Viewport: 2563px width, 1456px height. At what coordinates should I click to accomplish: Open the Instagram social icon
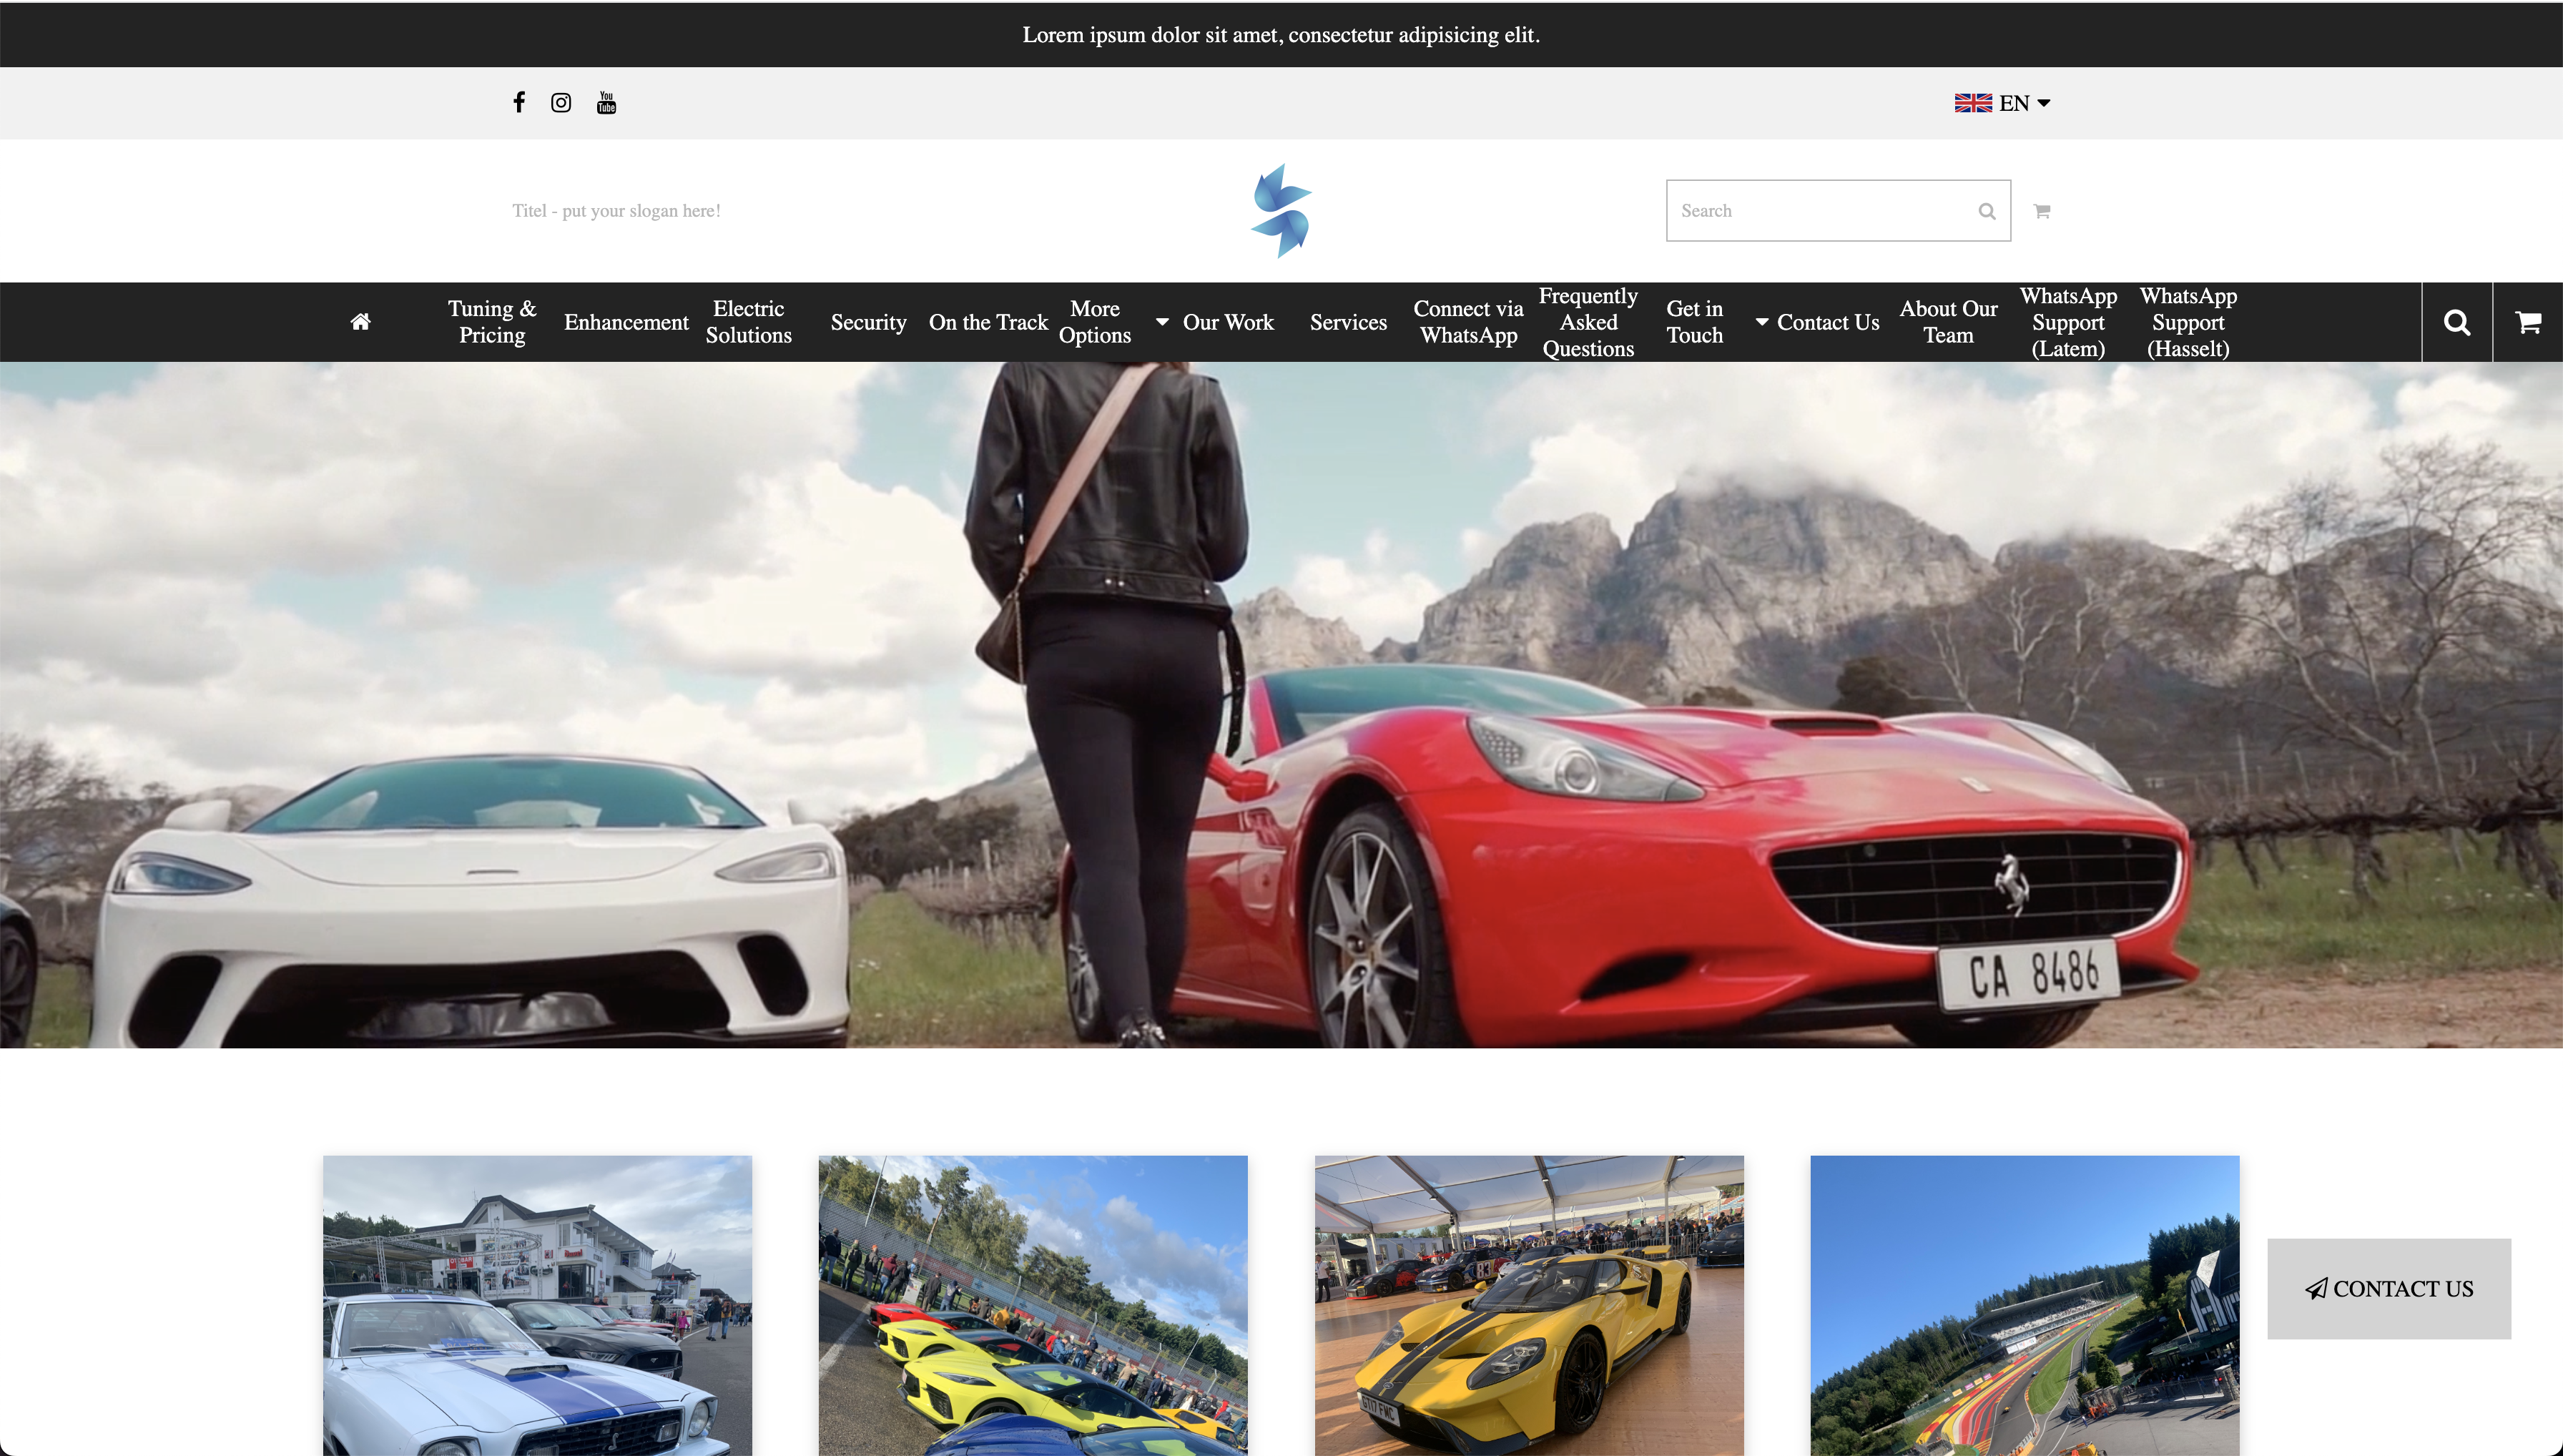(x=561, y=102)
